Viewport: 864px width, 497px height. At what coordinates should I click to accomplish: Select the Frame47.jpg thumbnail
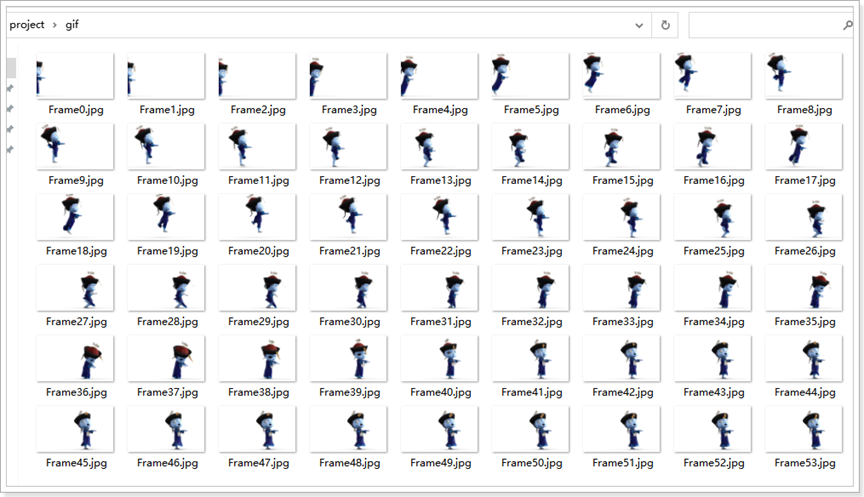tap(257, 429)
